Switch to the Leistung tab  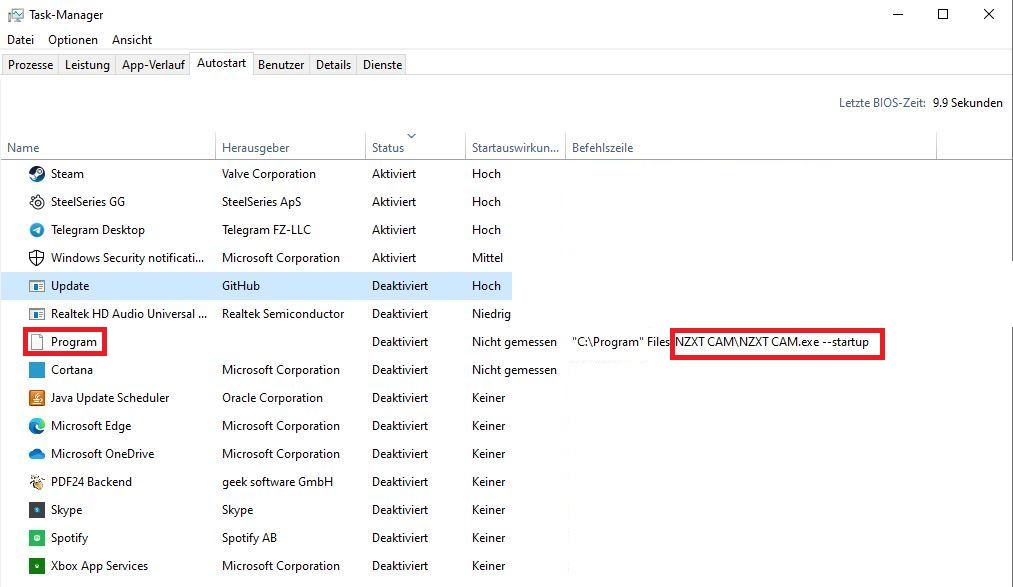point(87,65)
